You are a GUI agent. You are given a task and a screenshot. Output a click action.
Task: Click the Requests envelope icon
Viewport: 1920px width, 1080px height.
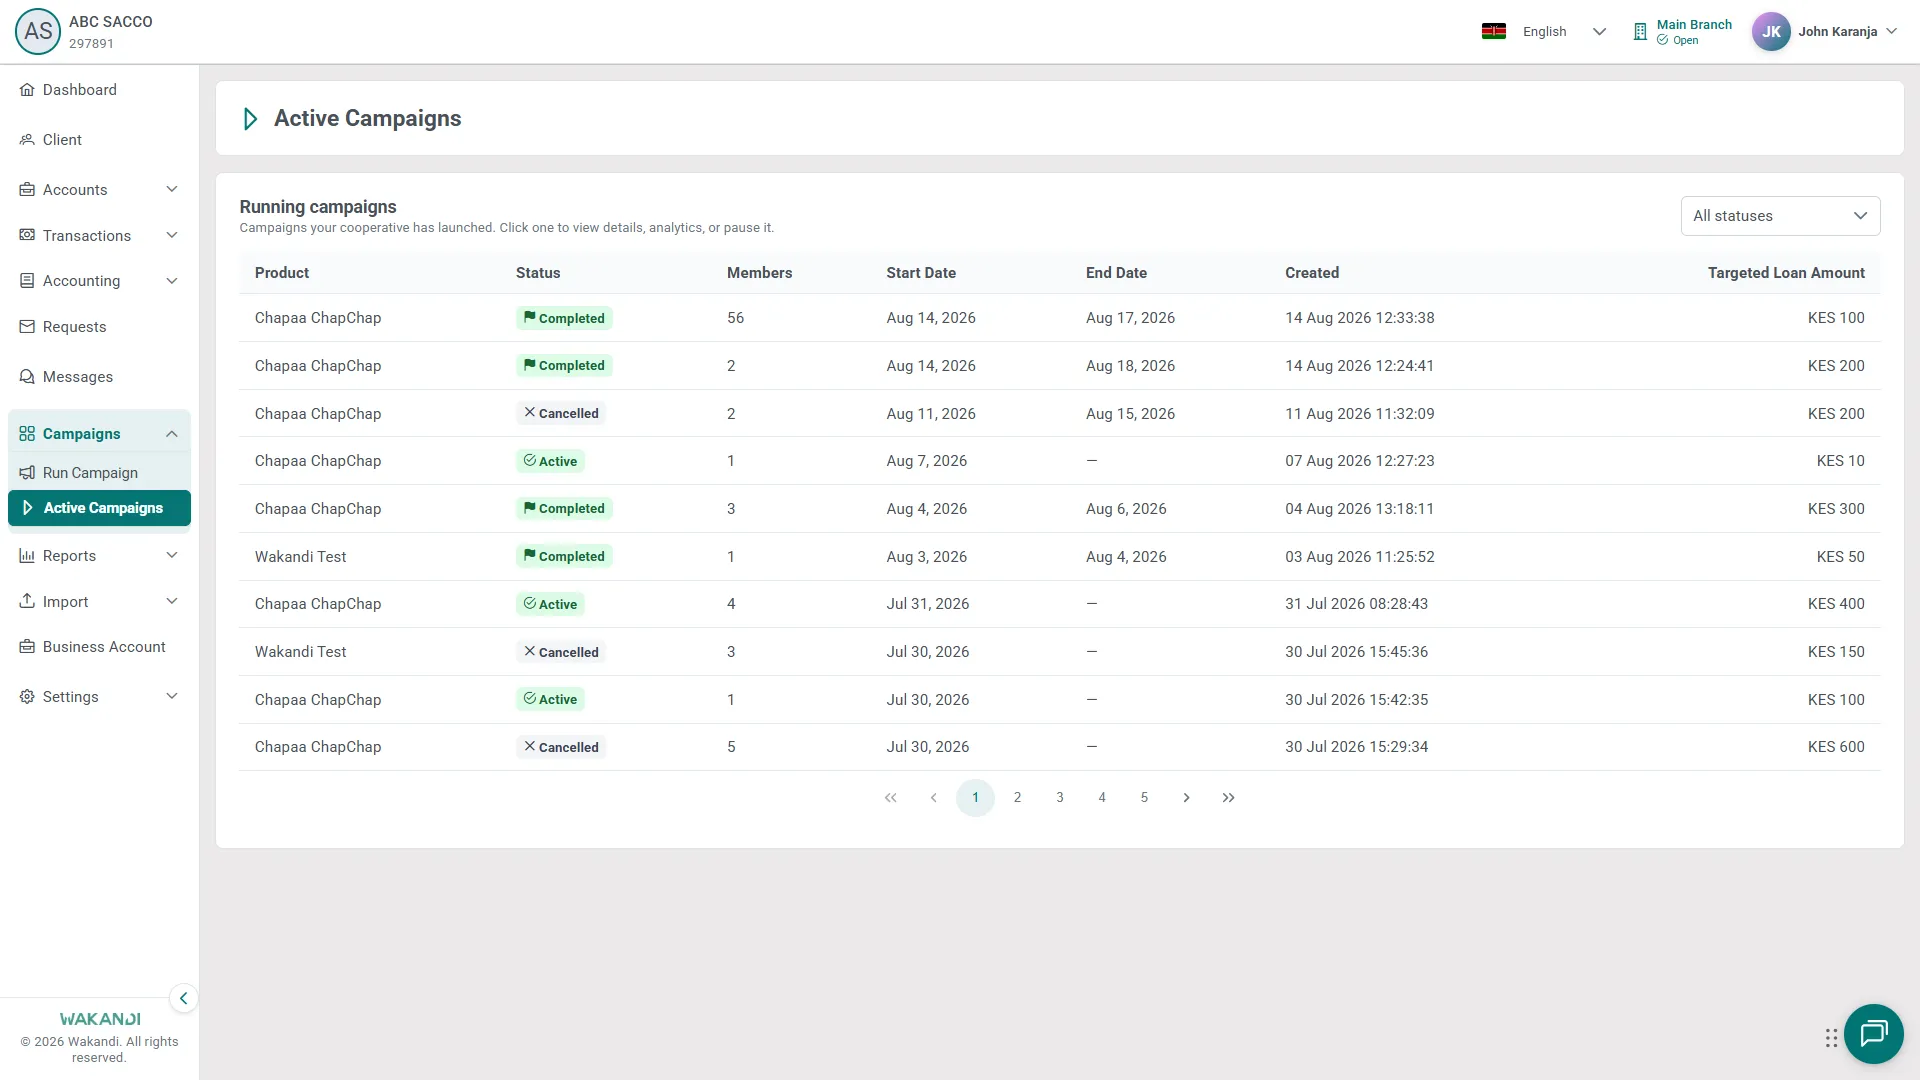tap(27, 327)
